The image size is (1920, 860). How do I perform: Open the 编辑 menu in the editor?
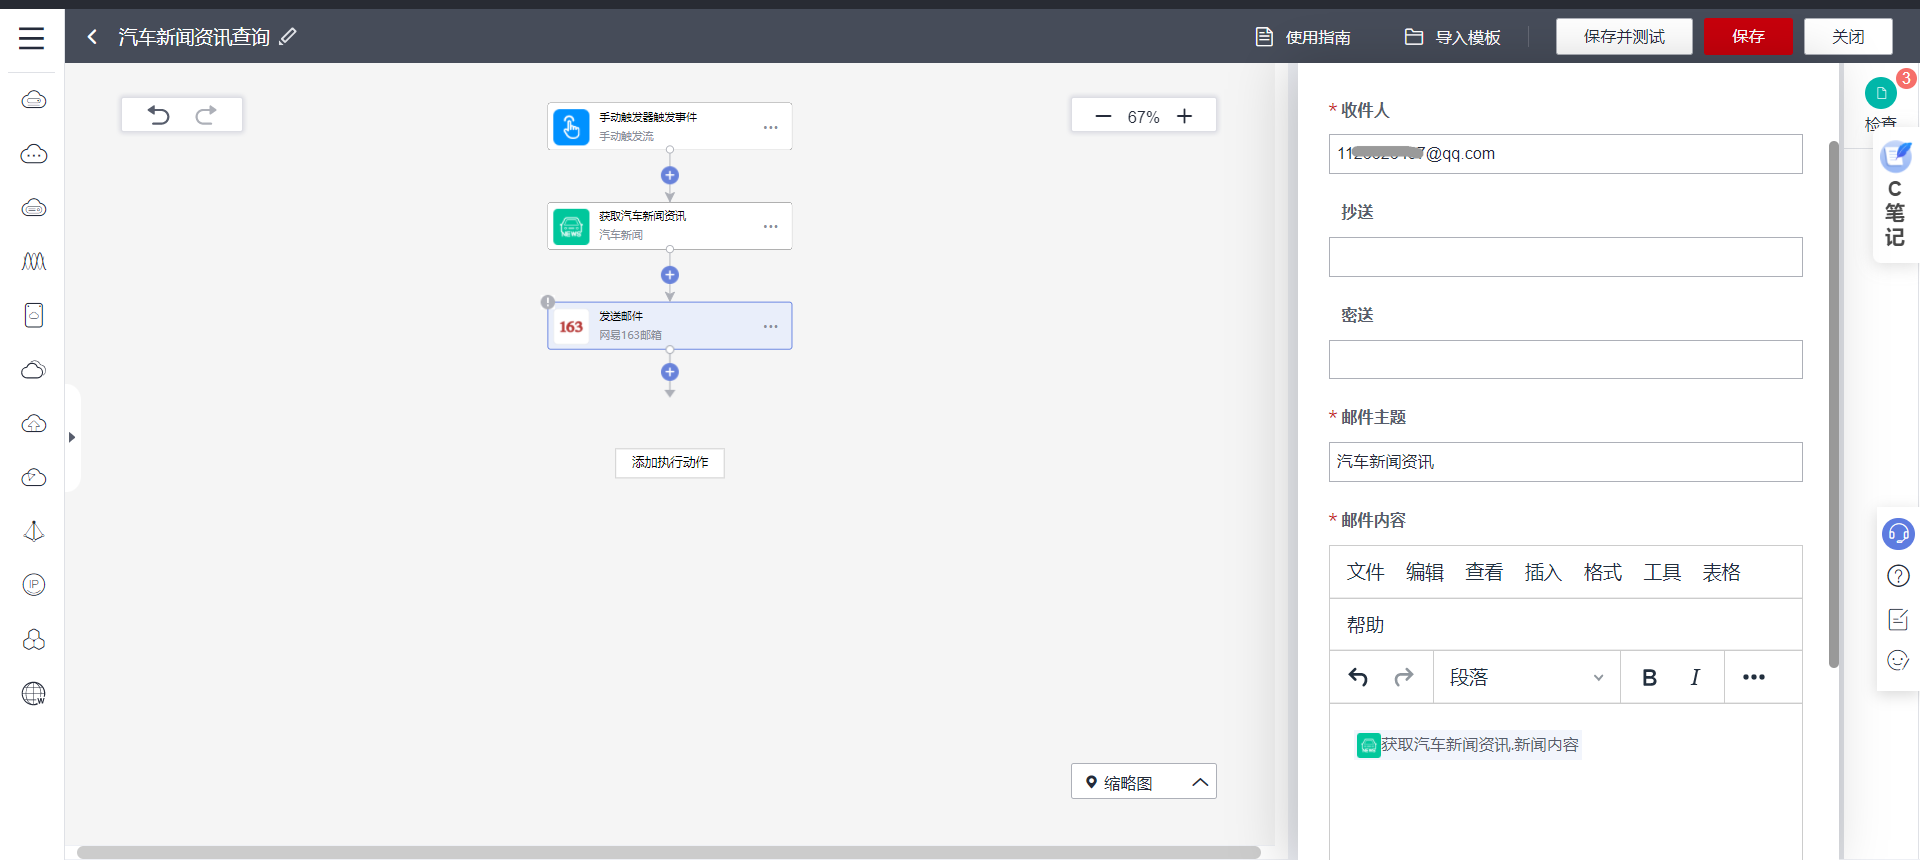coord(1425,572)
